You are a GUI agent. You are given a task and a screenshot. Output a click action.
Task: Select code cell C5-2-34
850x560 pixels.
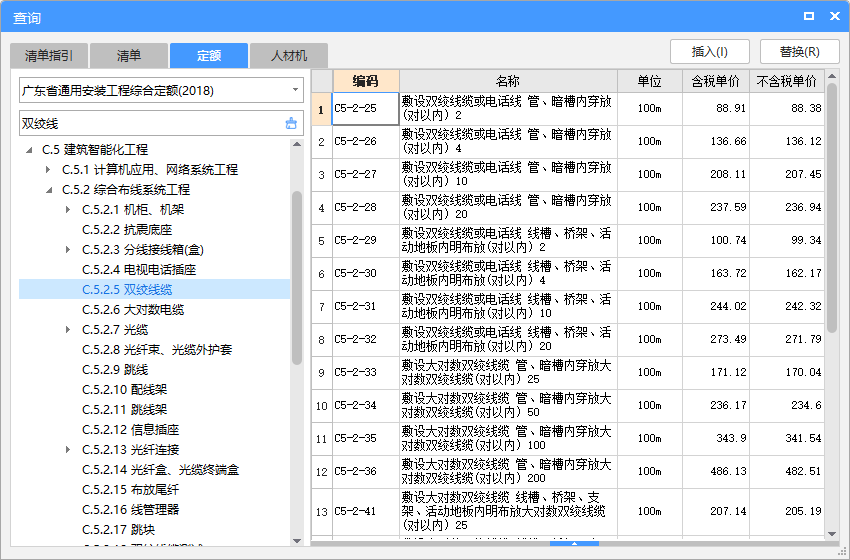366,405
